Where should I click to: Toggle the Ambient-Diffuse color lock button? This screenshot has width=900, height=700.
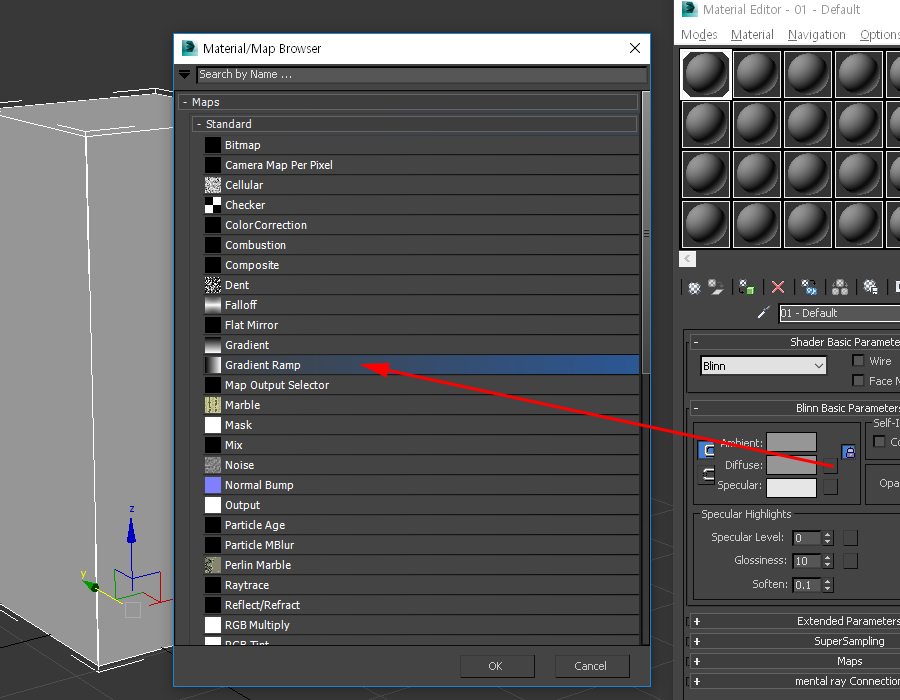(708, 451)
